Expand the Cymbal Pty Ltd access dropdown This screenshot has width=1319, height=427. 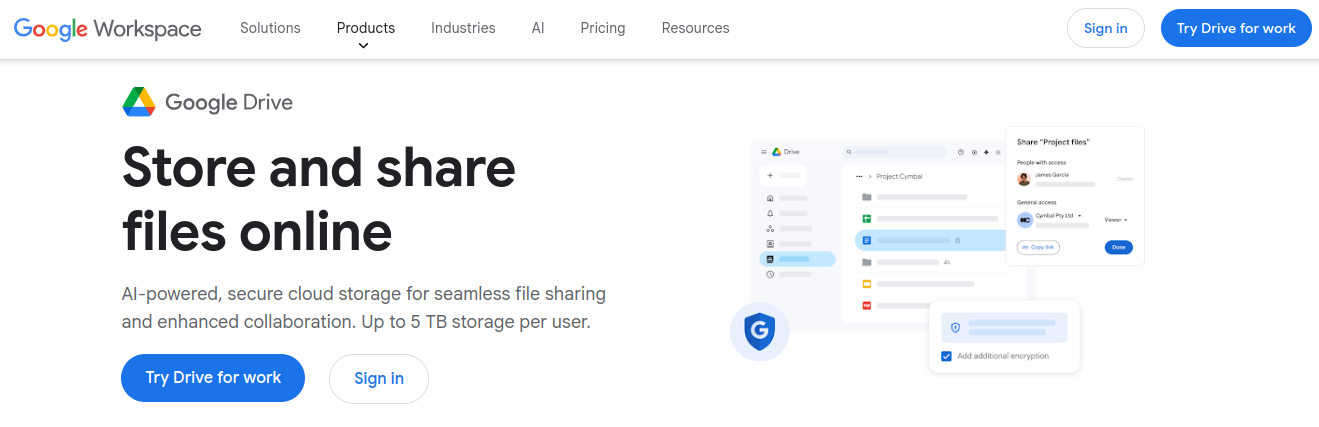[1079, 216]
